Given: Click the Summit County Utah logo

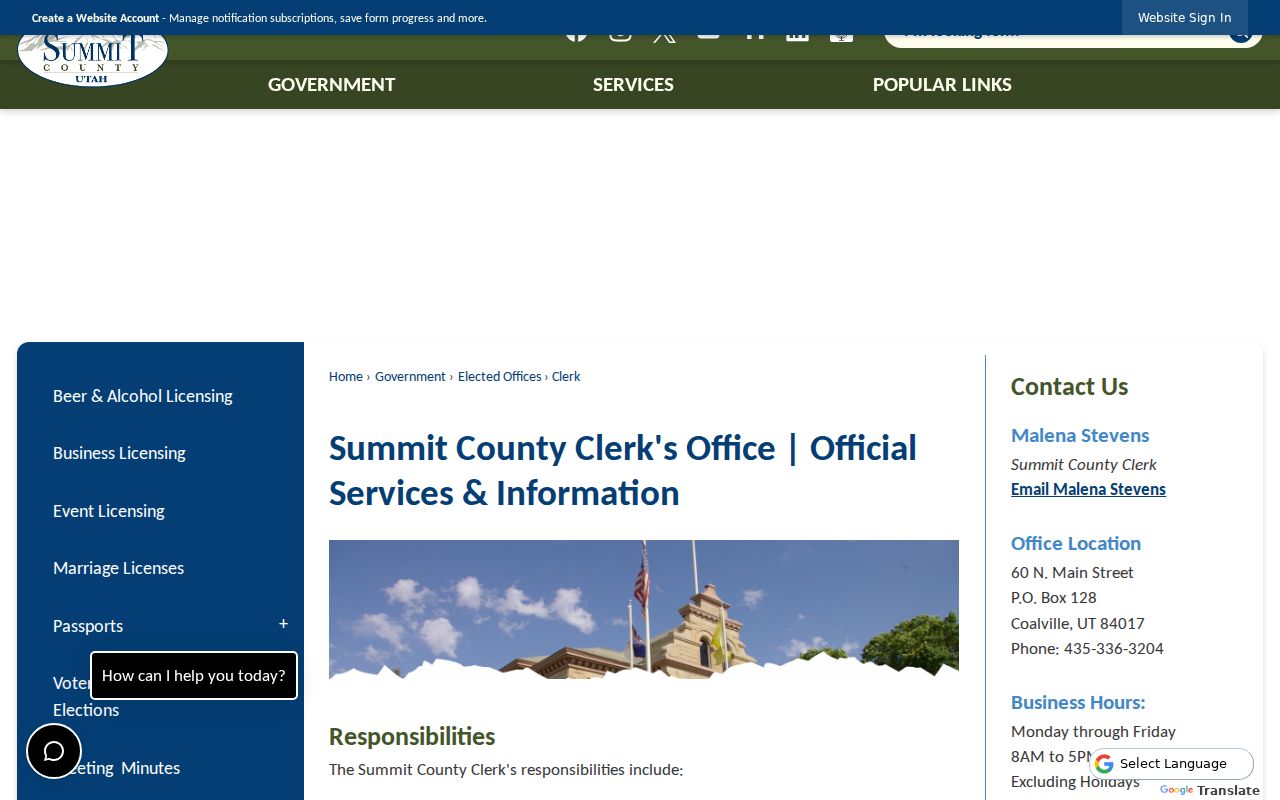Looking at the screenshot, I should [x=93, y=61].
